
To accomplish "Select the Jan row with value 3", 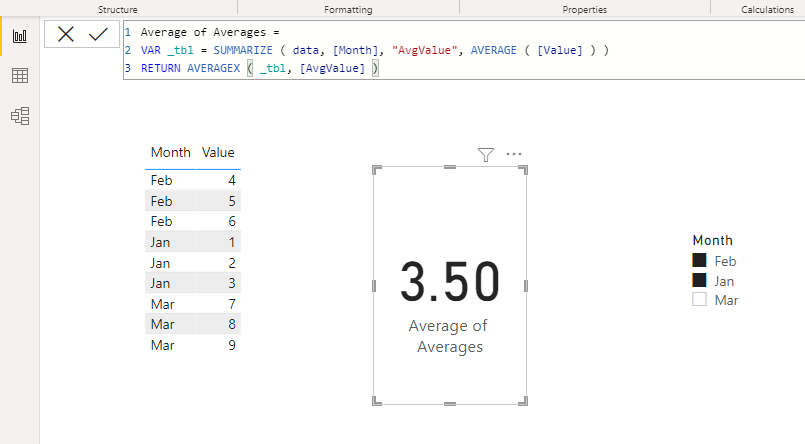I will (x=193, y=283).
